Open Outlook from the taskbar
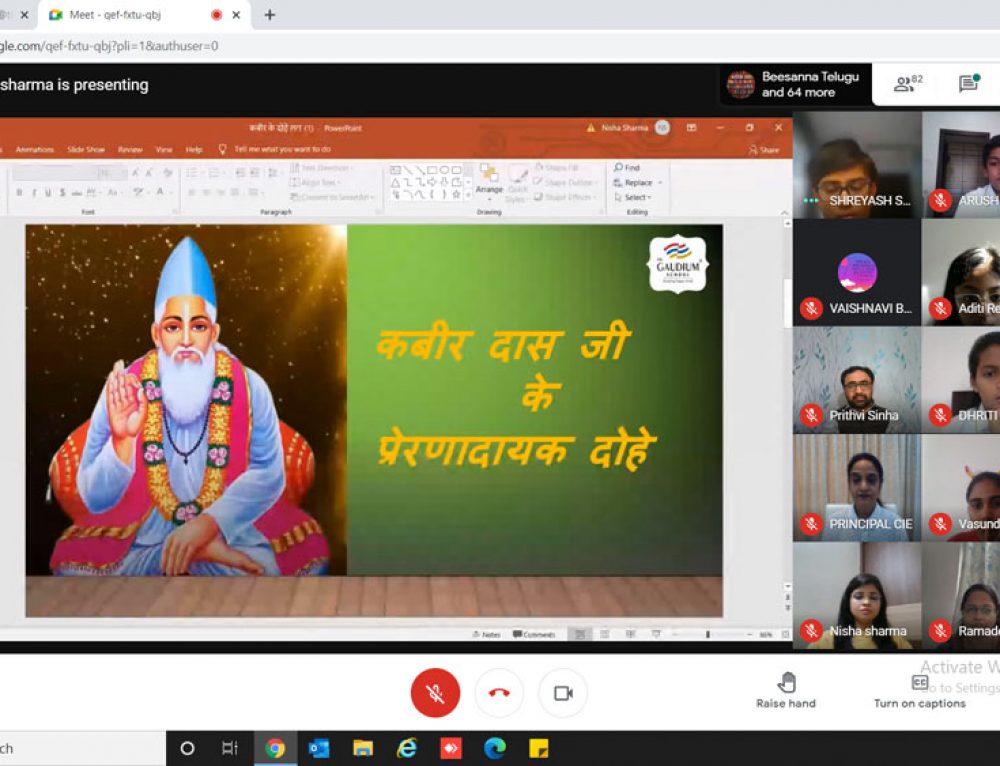 point(319,748)
